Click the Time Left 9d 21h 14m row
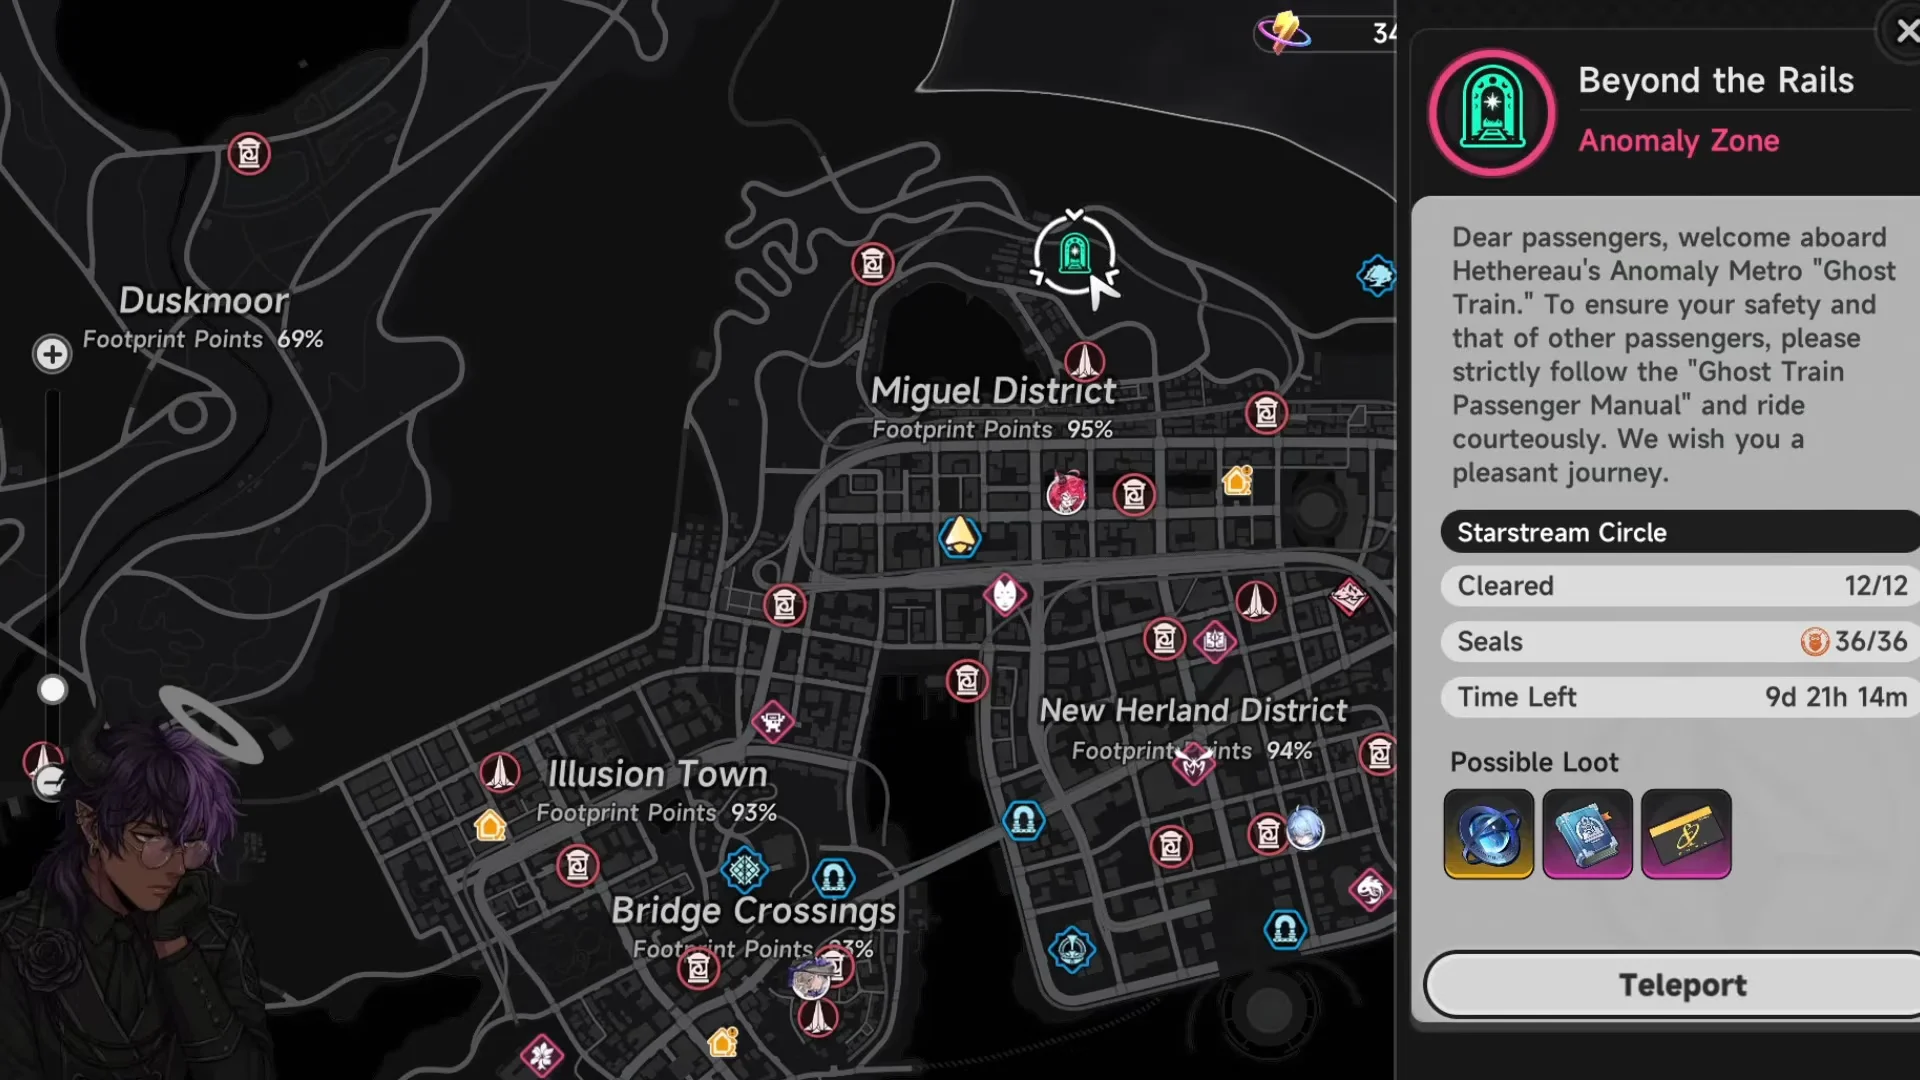 [x=1680, y=697]
